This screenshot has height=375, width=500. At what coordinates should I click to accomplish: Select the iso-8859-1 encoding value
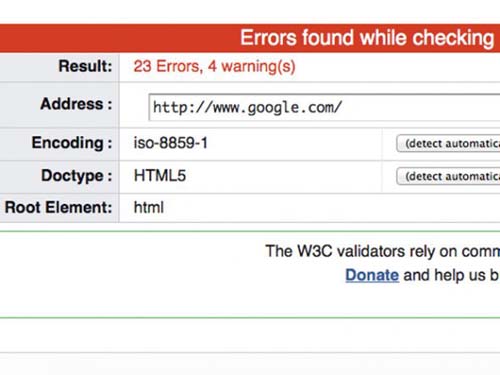[170, 143]
